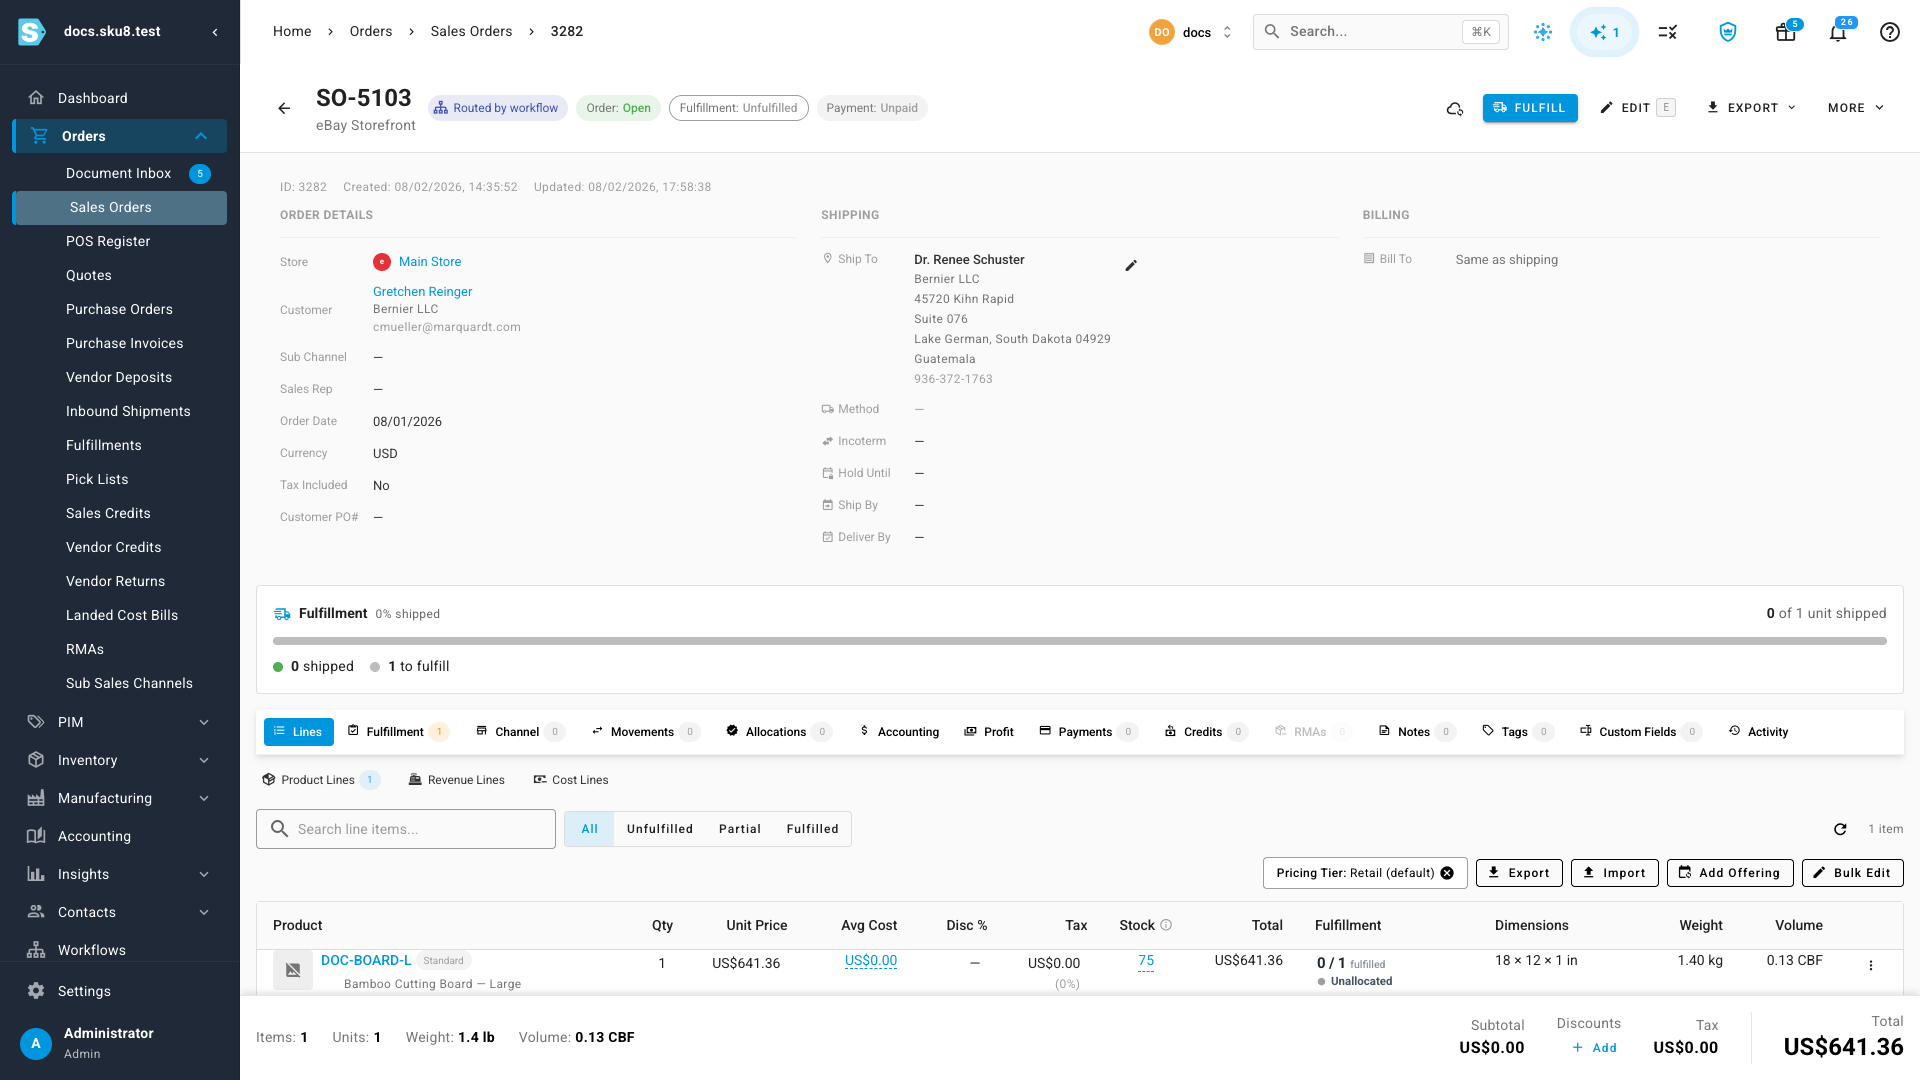Edit the Ship To address pencil icon
Image resolution: width=1920 pixels, height=1080 pixels.
point(1131,265)
